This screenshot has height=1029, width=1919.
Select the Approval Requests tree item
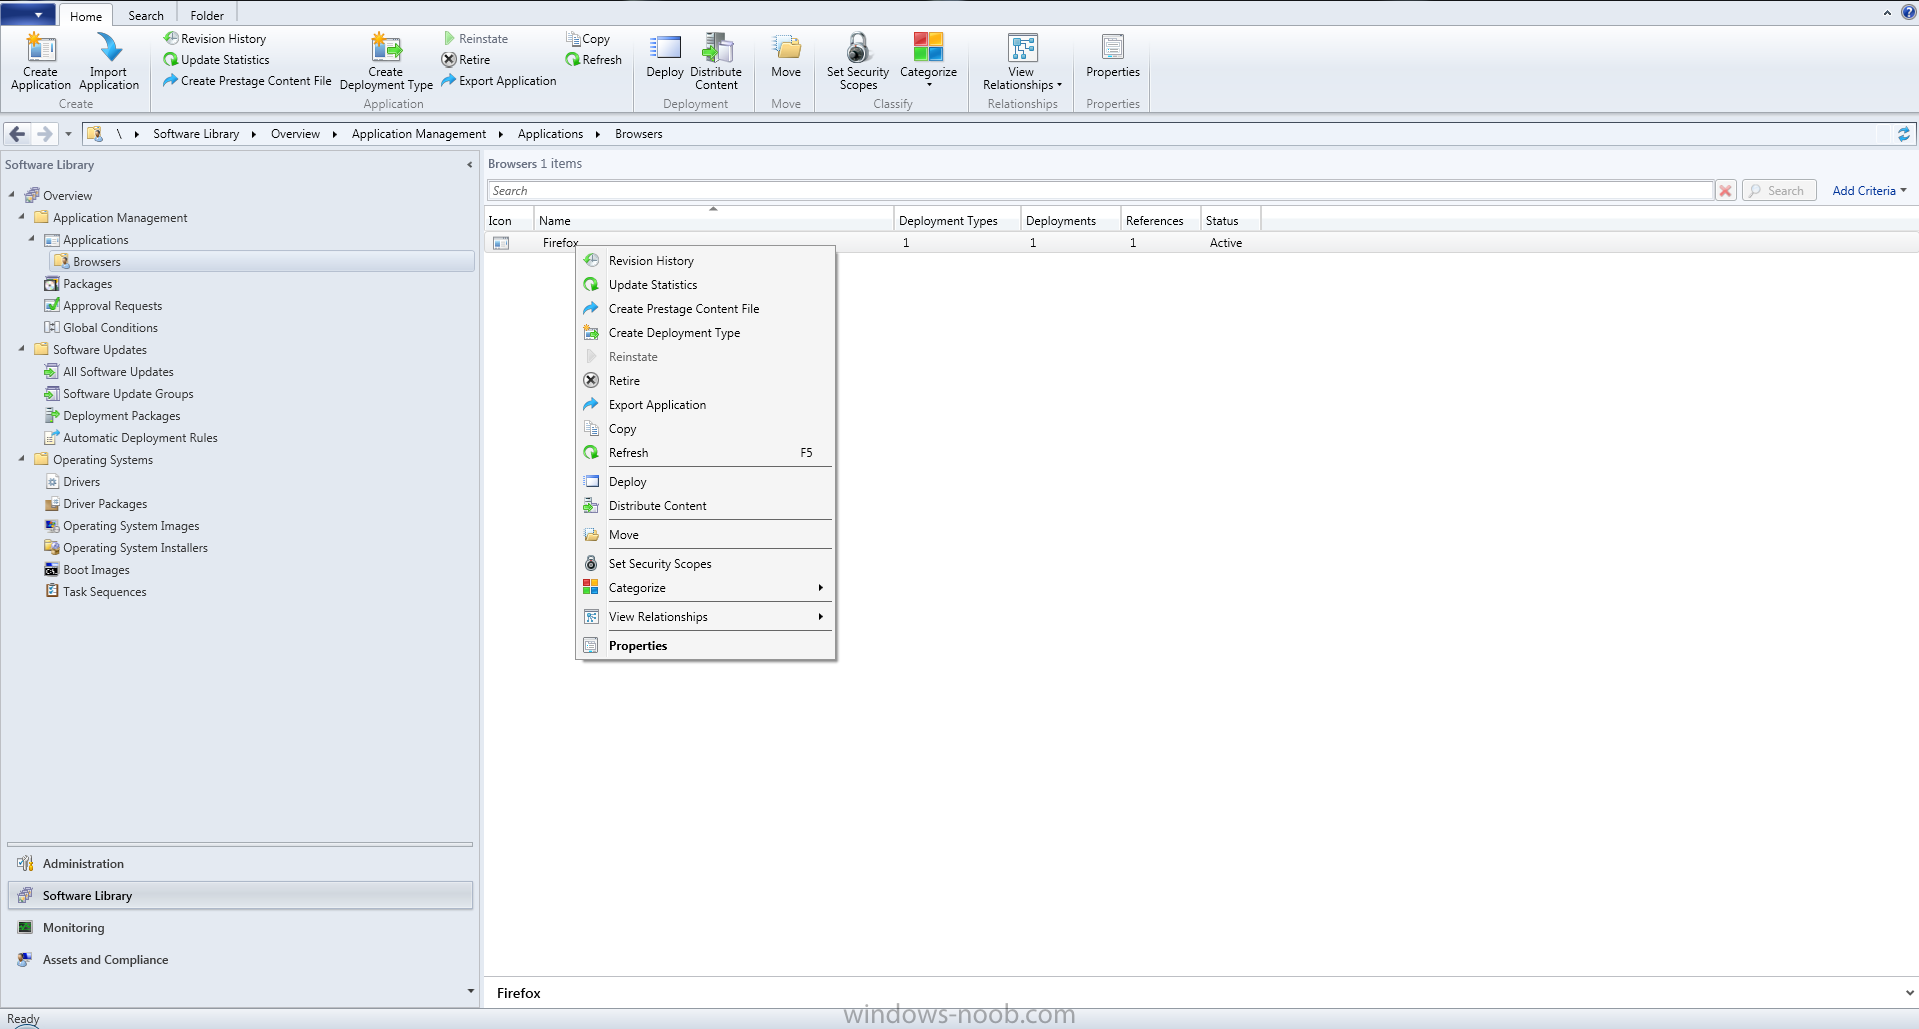click(x=112, y=305)
